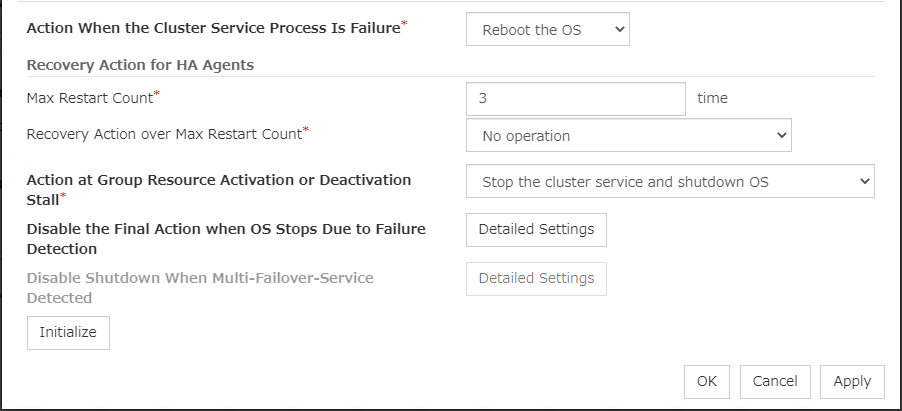Click the Recovery Action over Max Restart Count label
This screenshot has height=411, width=902.
[165, 133]
